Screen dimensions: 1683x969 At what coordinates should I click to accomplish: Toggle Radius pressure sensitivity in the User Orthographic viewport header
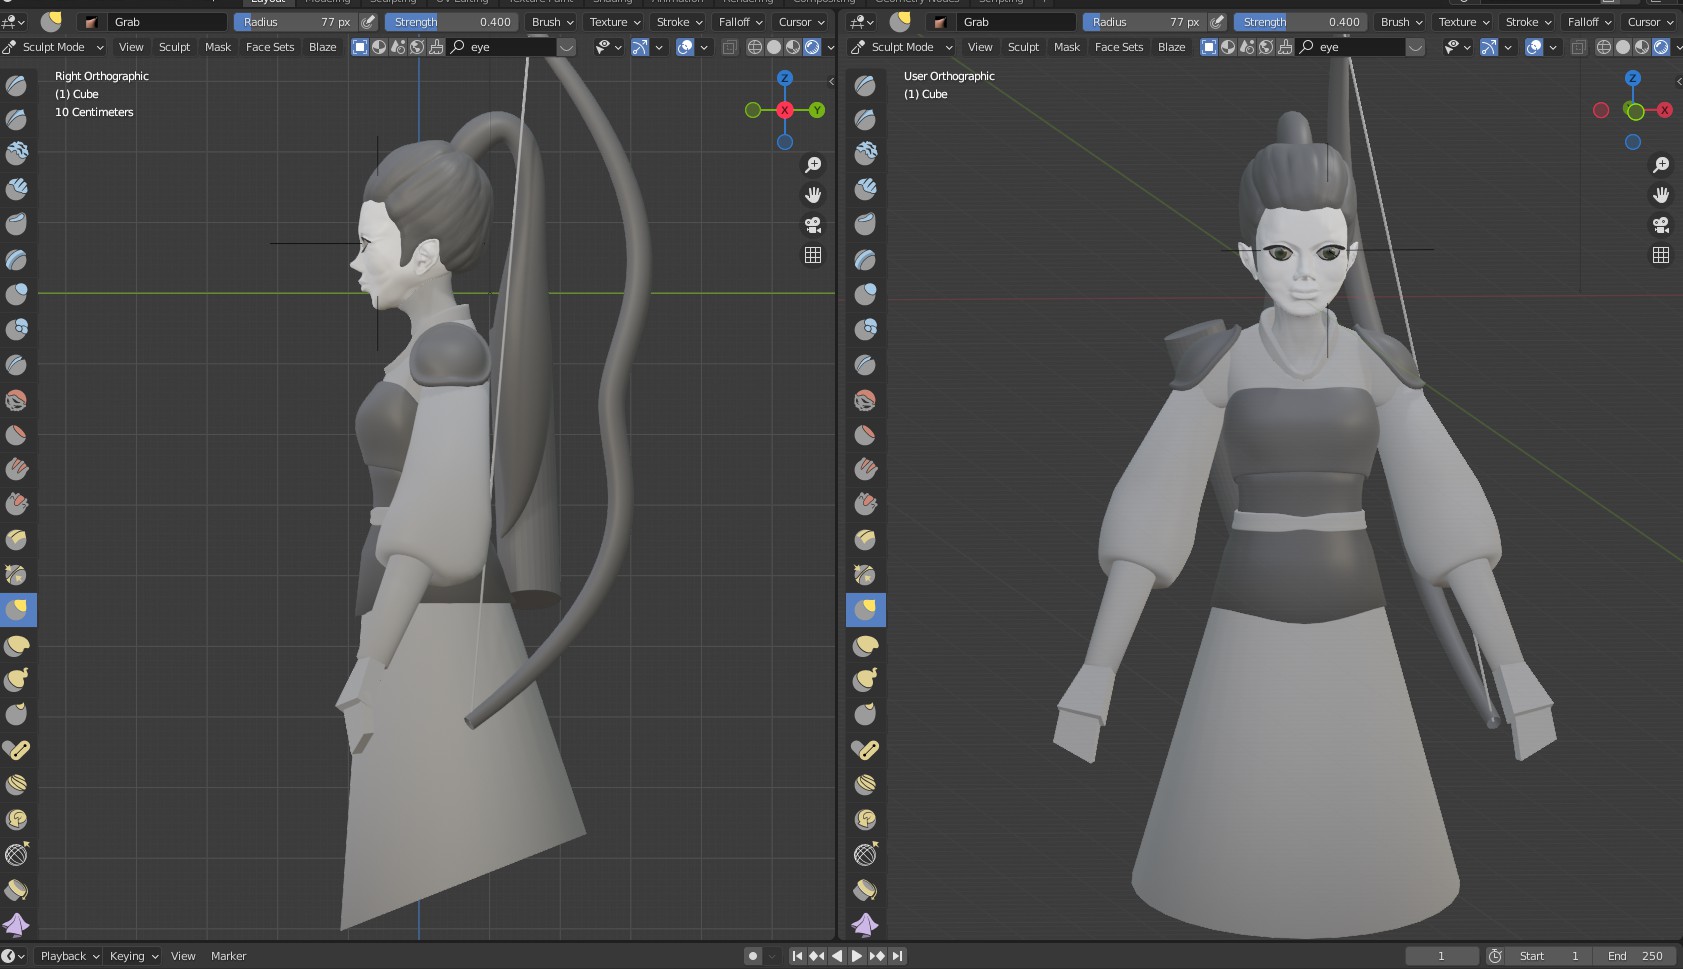[x=1217, y=22]
